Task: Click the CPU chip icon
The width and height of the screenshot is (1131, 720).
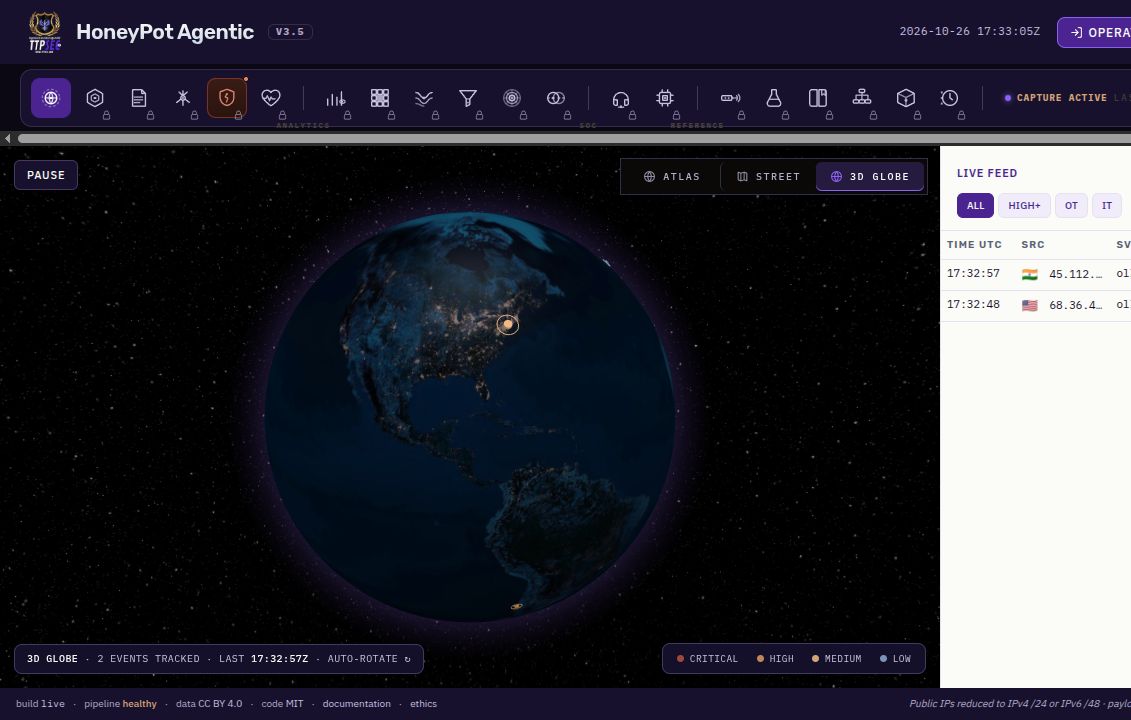Action: click(664, 98)
